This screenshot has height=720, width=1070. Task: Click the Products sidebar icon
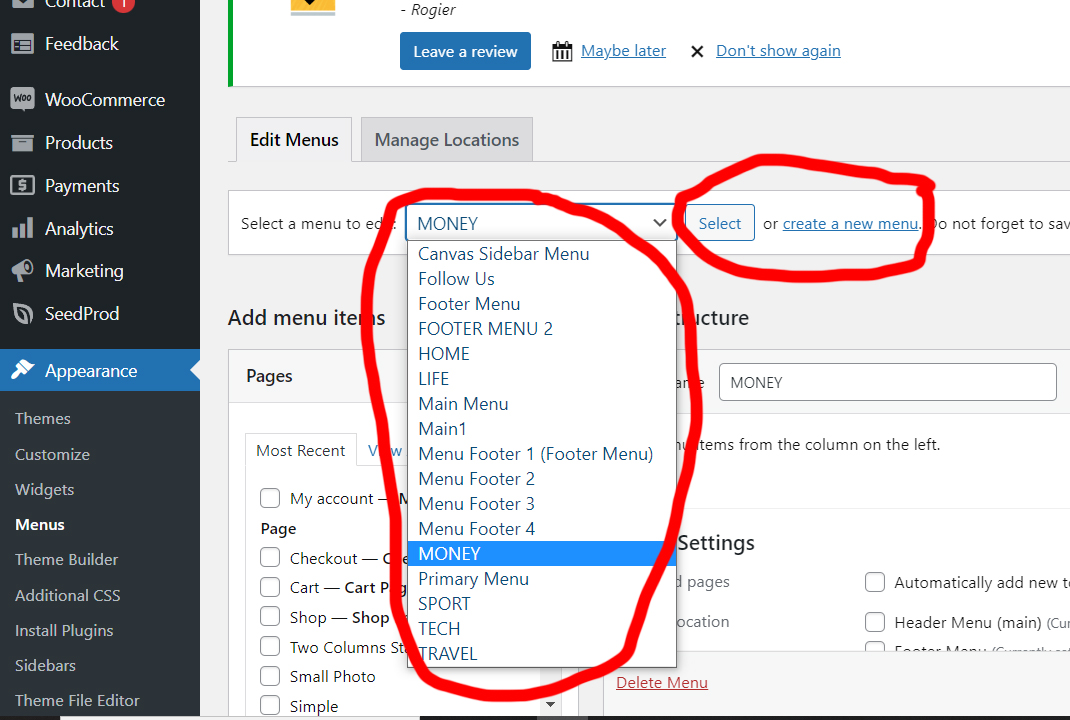pos(23,143)
